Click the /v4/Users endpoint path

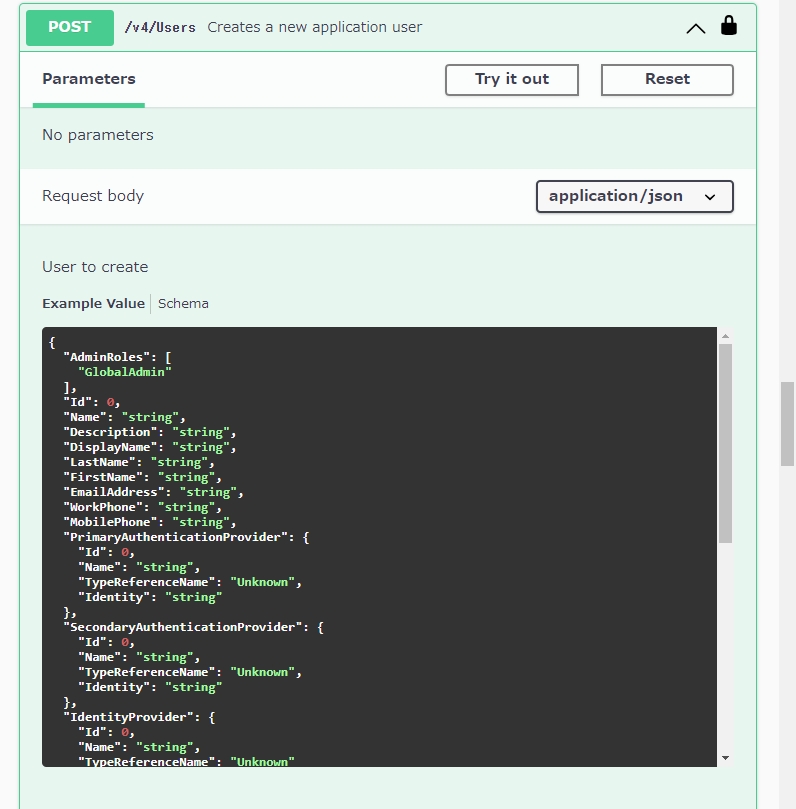click(x=160, y=27)
